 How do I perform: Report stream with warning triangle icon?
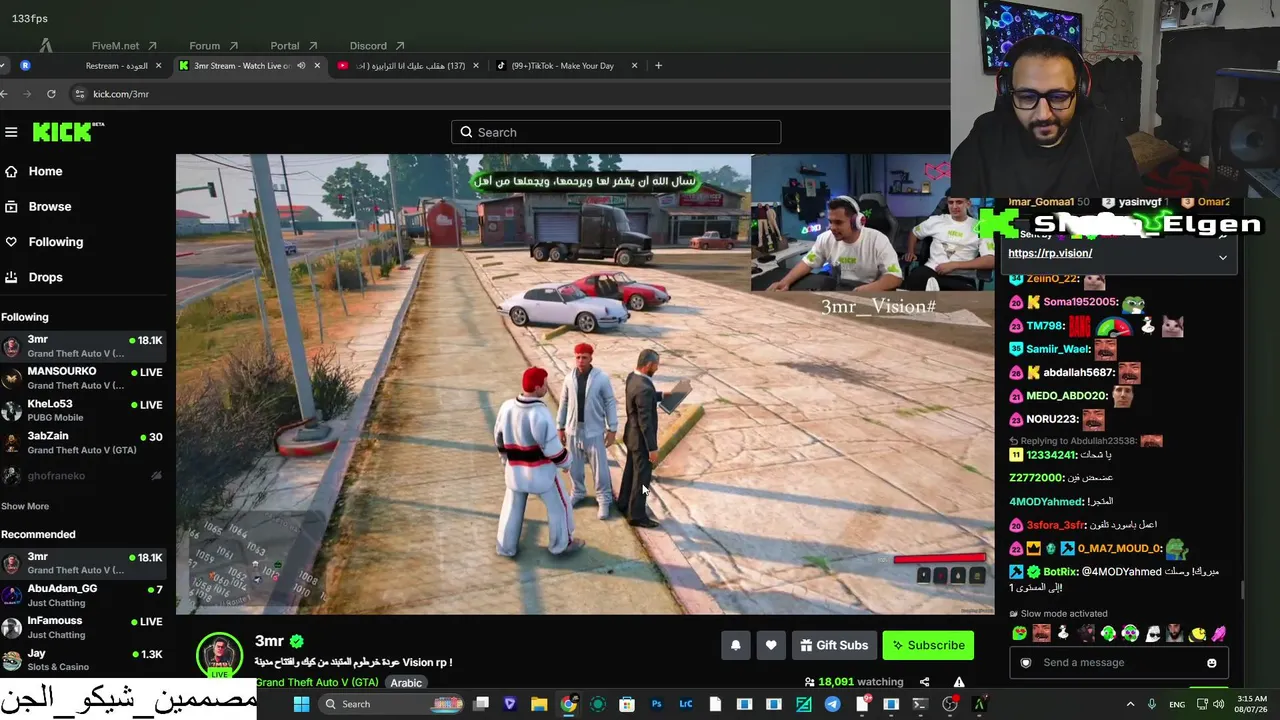pos(959,682)
